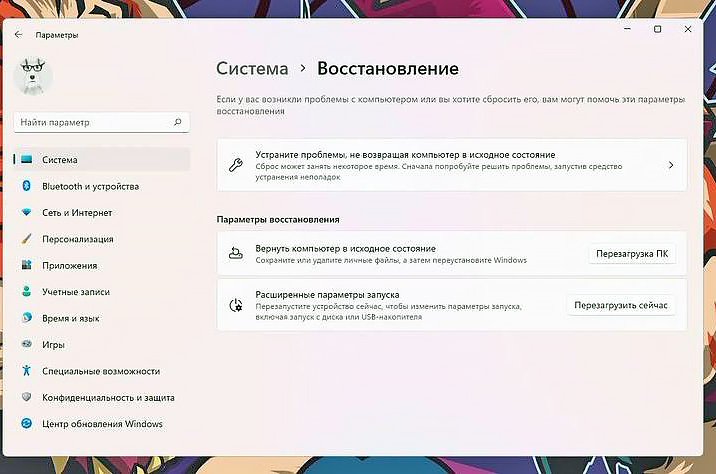Select the Система monitor icon
The width and height of the screenshot is (716, 474).
tap(26, 159)
